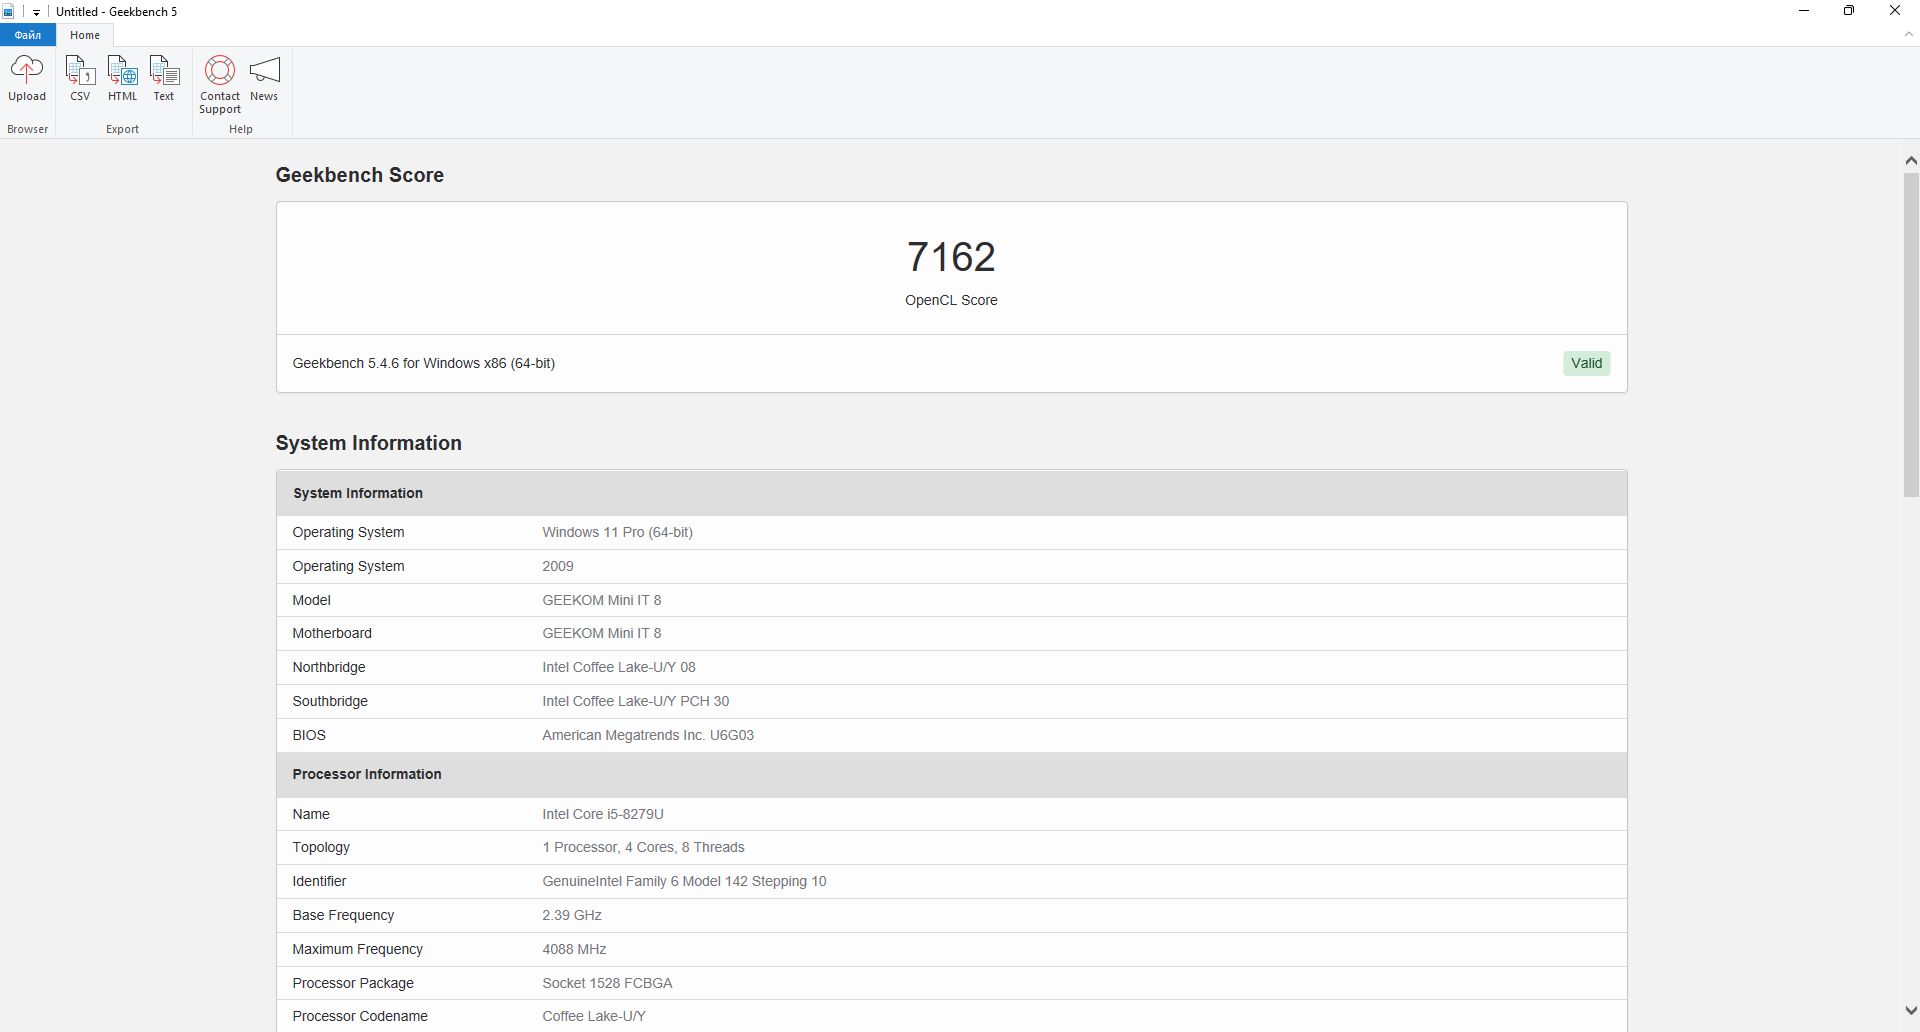
Task: Click the System Information table header
Action: pyautogui.click(x=952, y=493)
